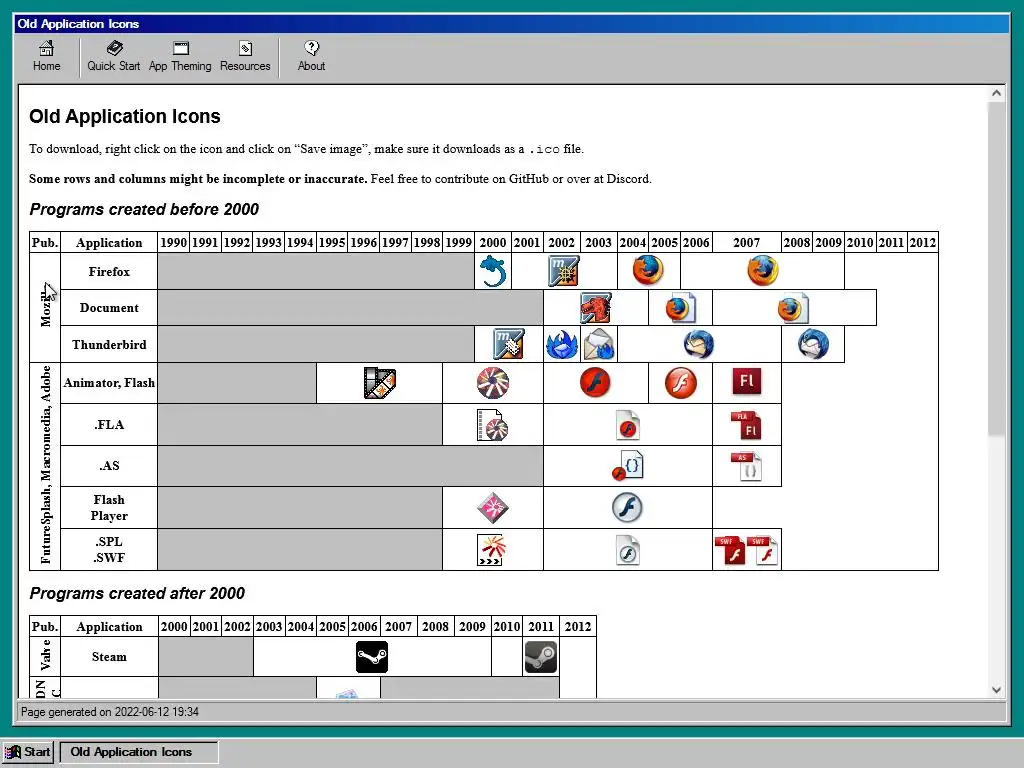Click the "Programs created after 2000" heading
This screenshot has height=768, width=1024.
click(x=137, y=593)
